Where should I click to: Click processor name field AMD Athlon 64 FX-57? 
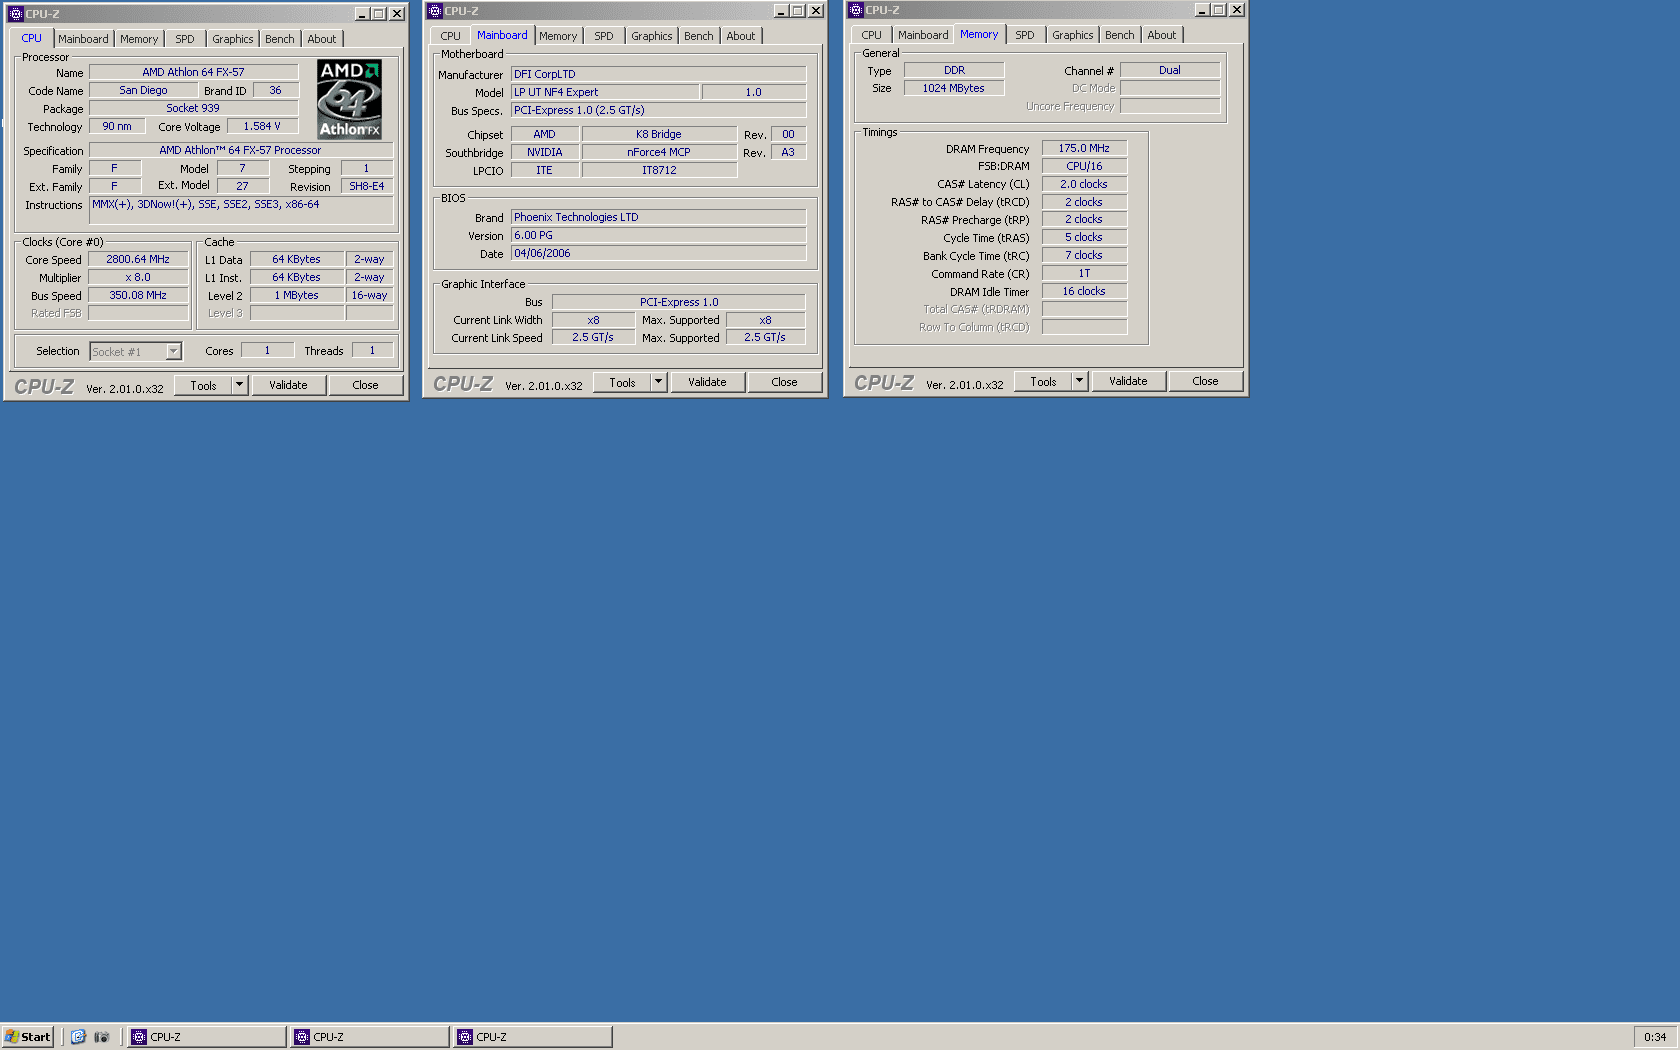click(x=193, y=72)
